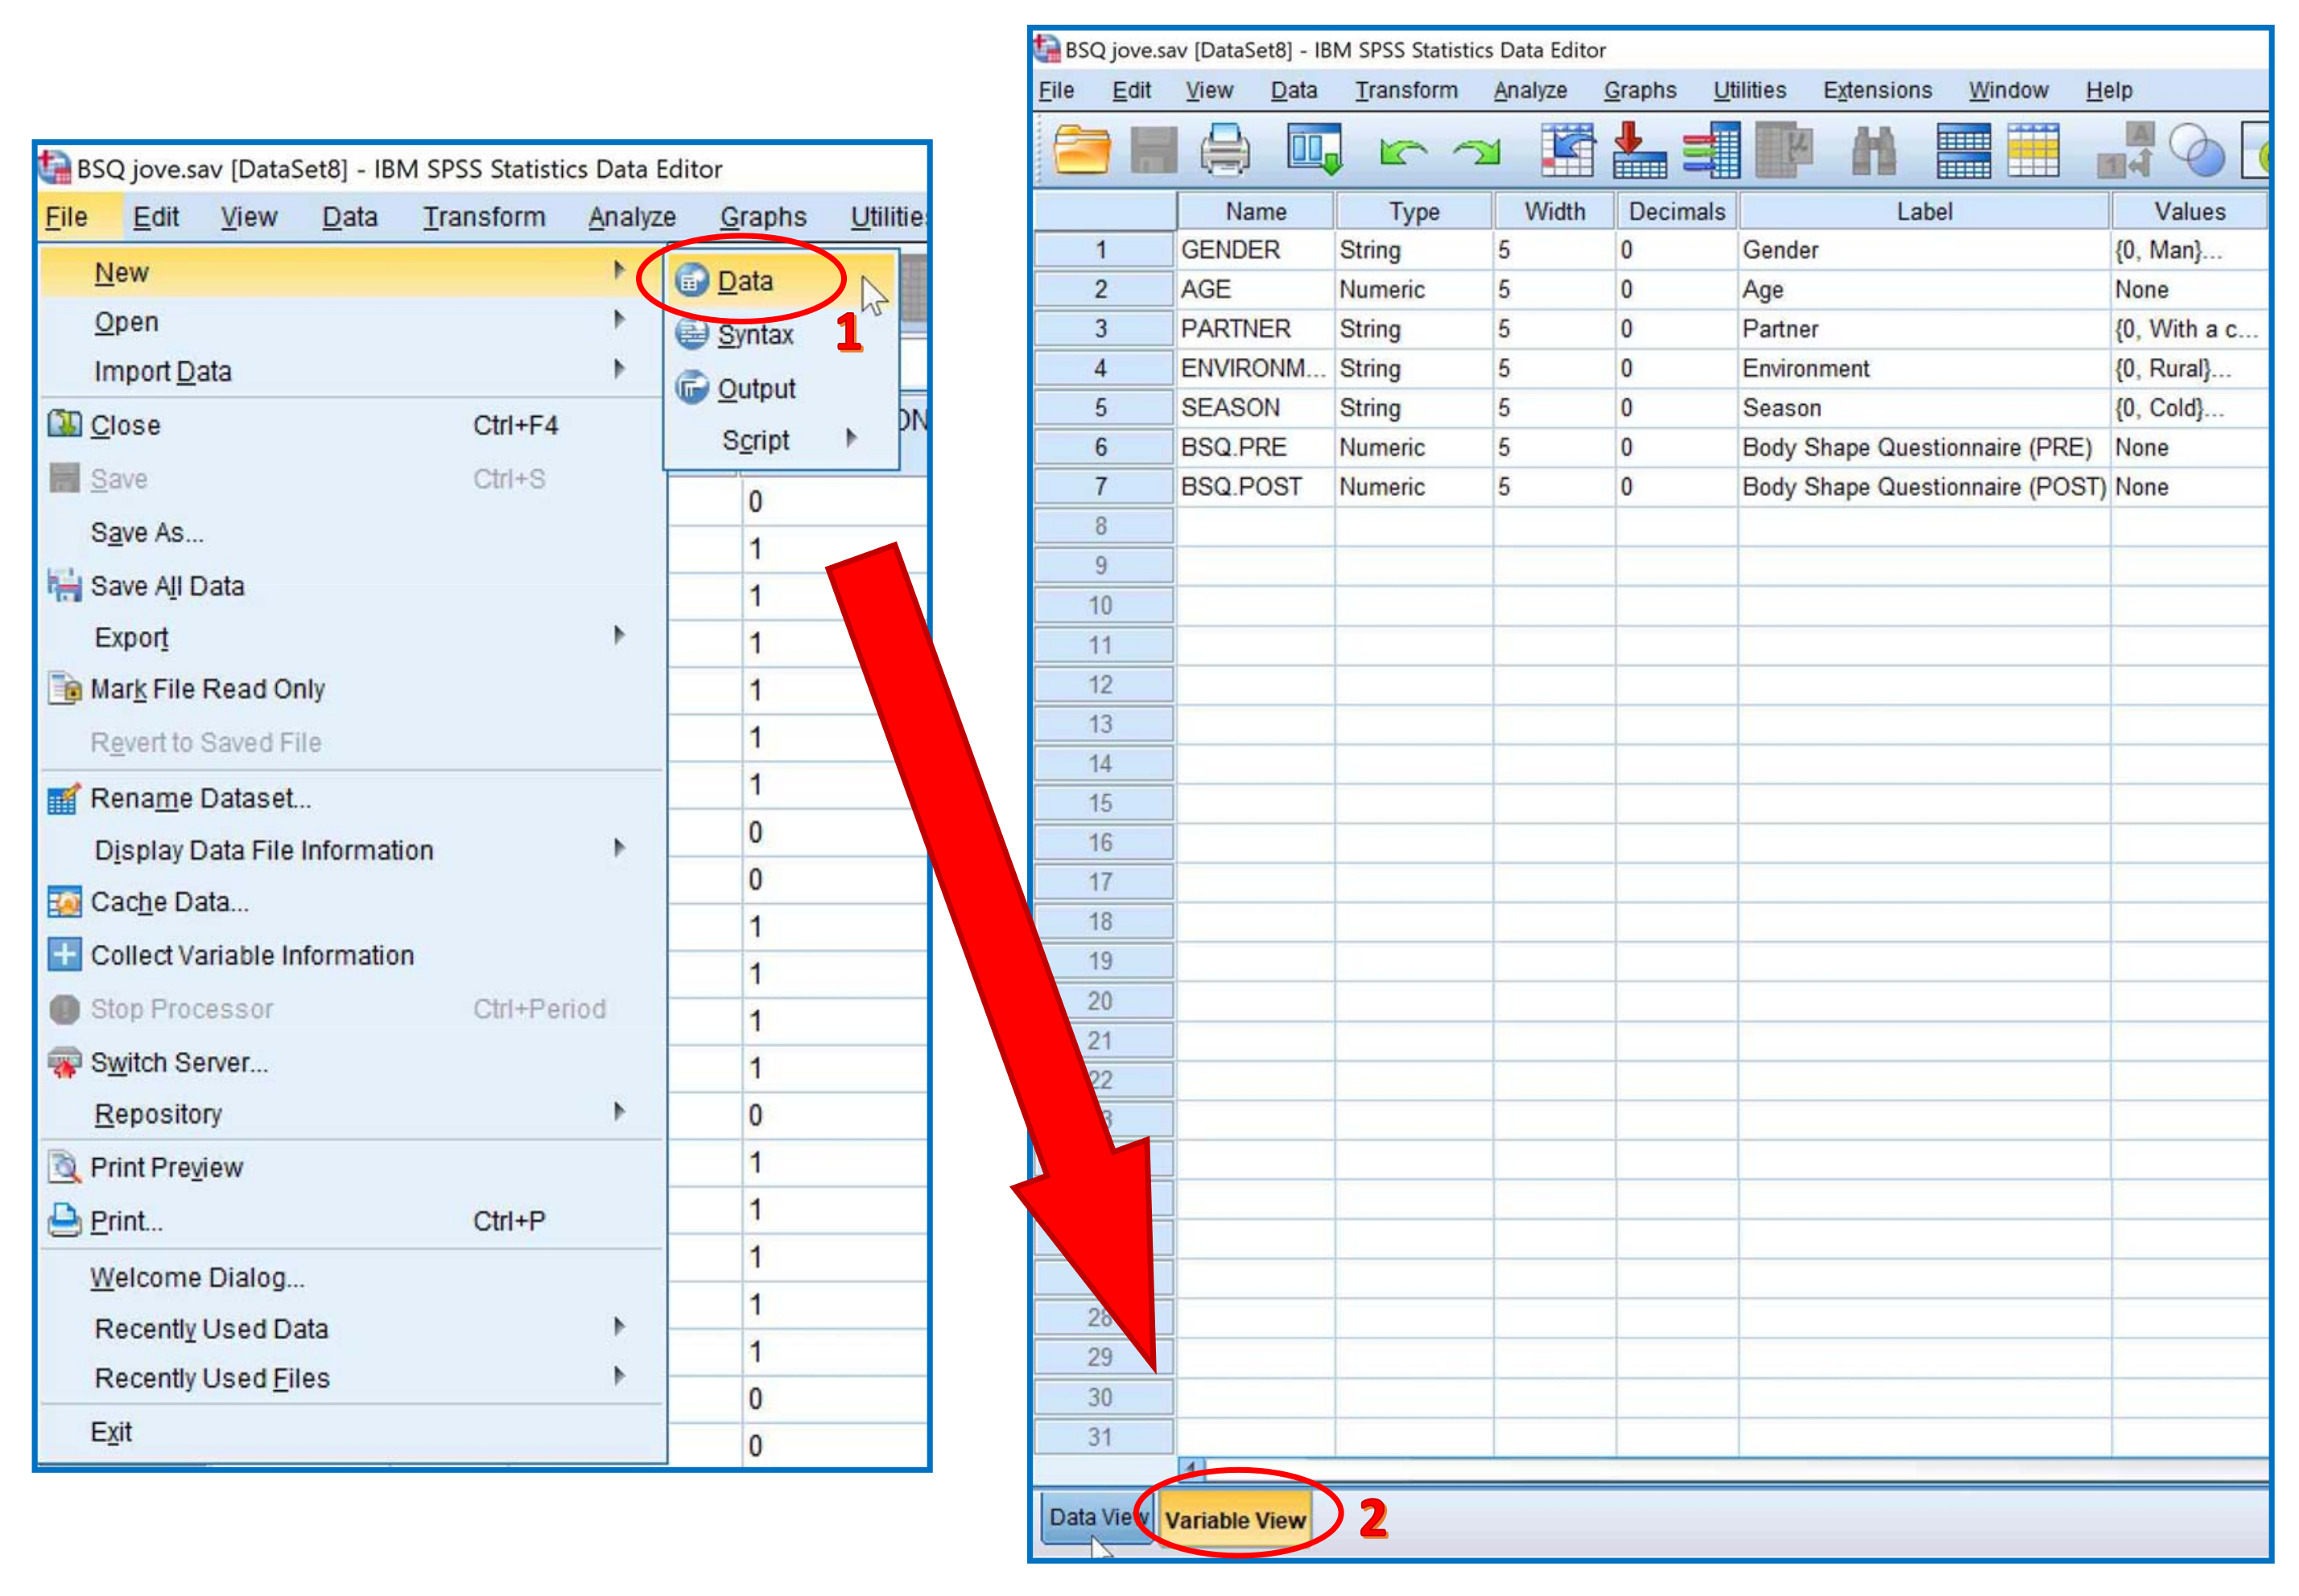Click the green Redo arrow icon

tap(1477, 152)
